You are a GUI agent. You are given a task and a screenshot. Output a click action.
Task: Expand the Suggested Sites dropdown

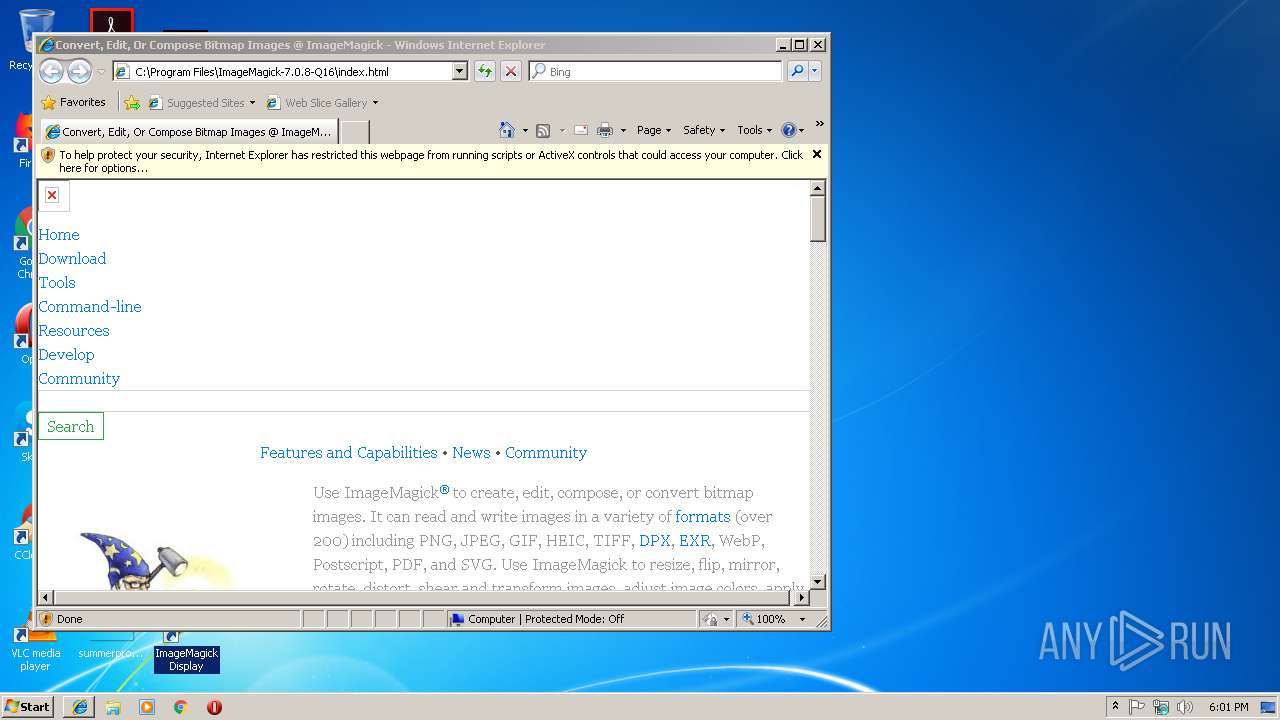coord(252,103)
